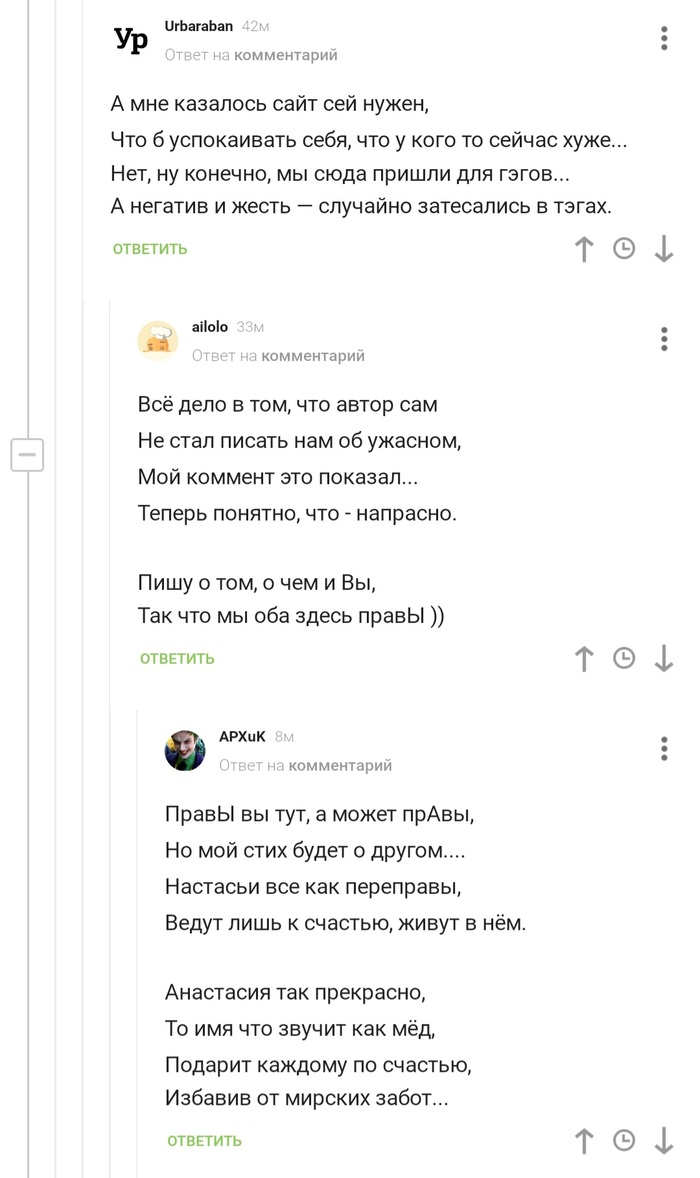Reply to ailolo's comment
700x1178 pixels.
(x=177, y=658)
